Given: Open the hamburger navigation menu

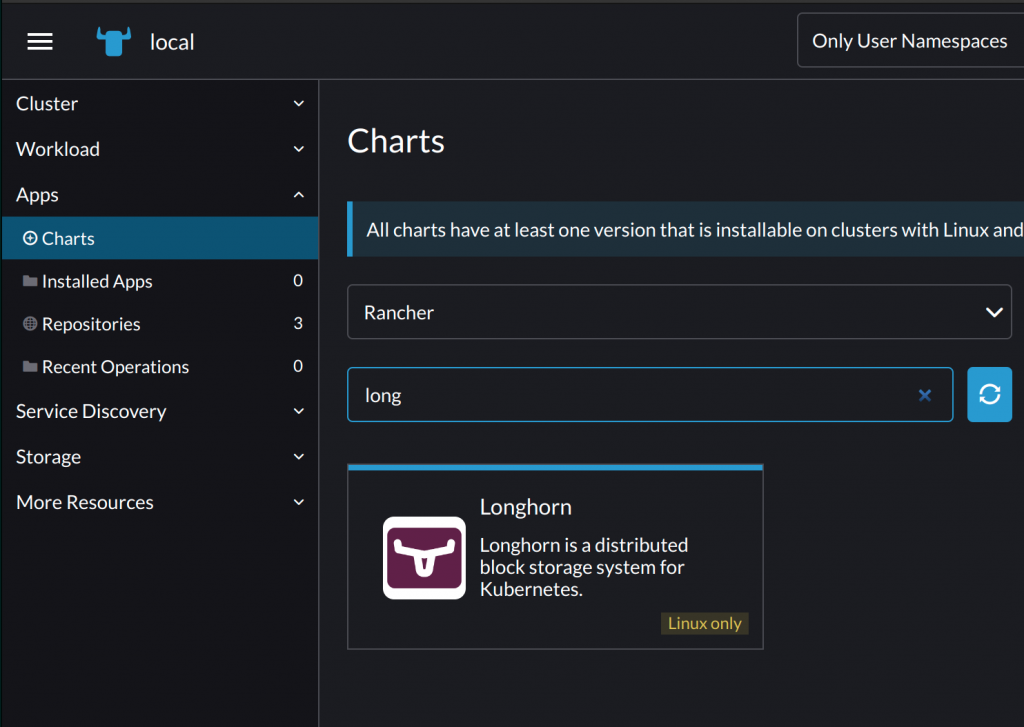Looking at the screenshot, I should pyautogui.click(x=40, y=41).
